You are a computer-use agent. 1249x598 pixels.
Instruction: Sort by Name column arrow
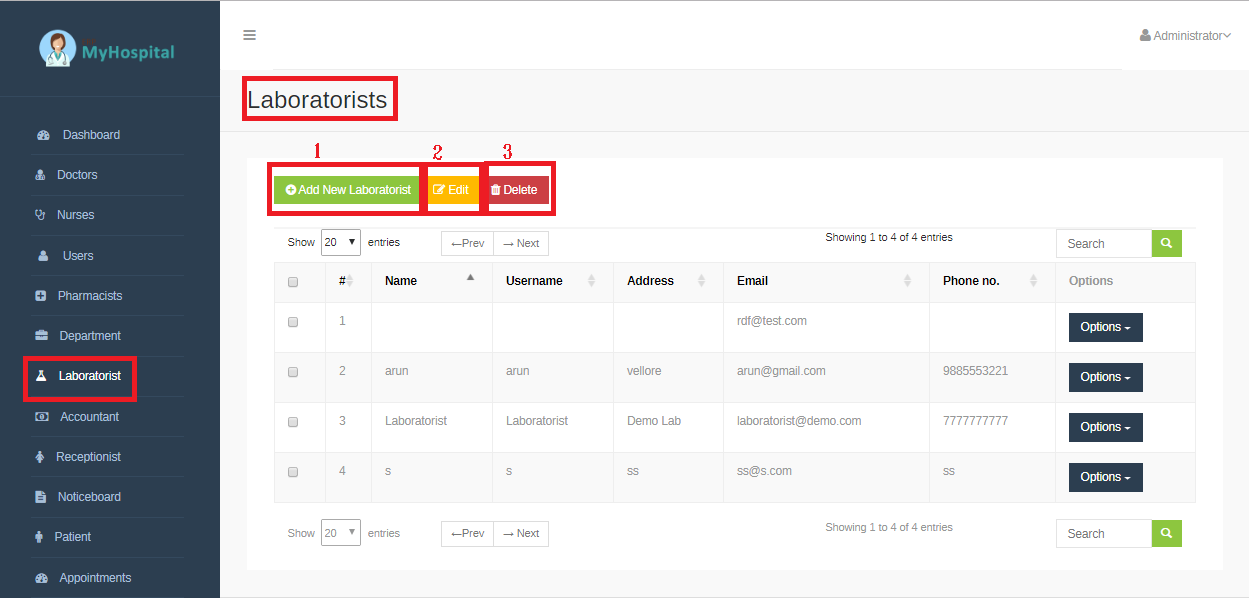[471, 277]
